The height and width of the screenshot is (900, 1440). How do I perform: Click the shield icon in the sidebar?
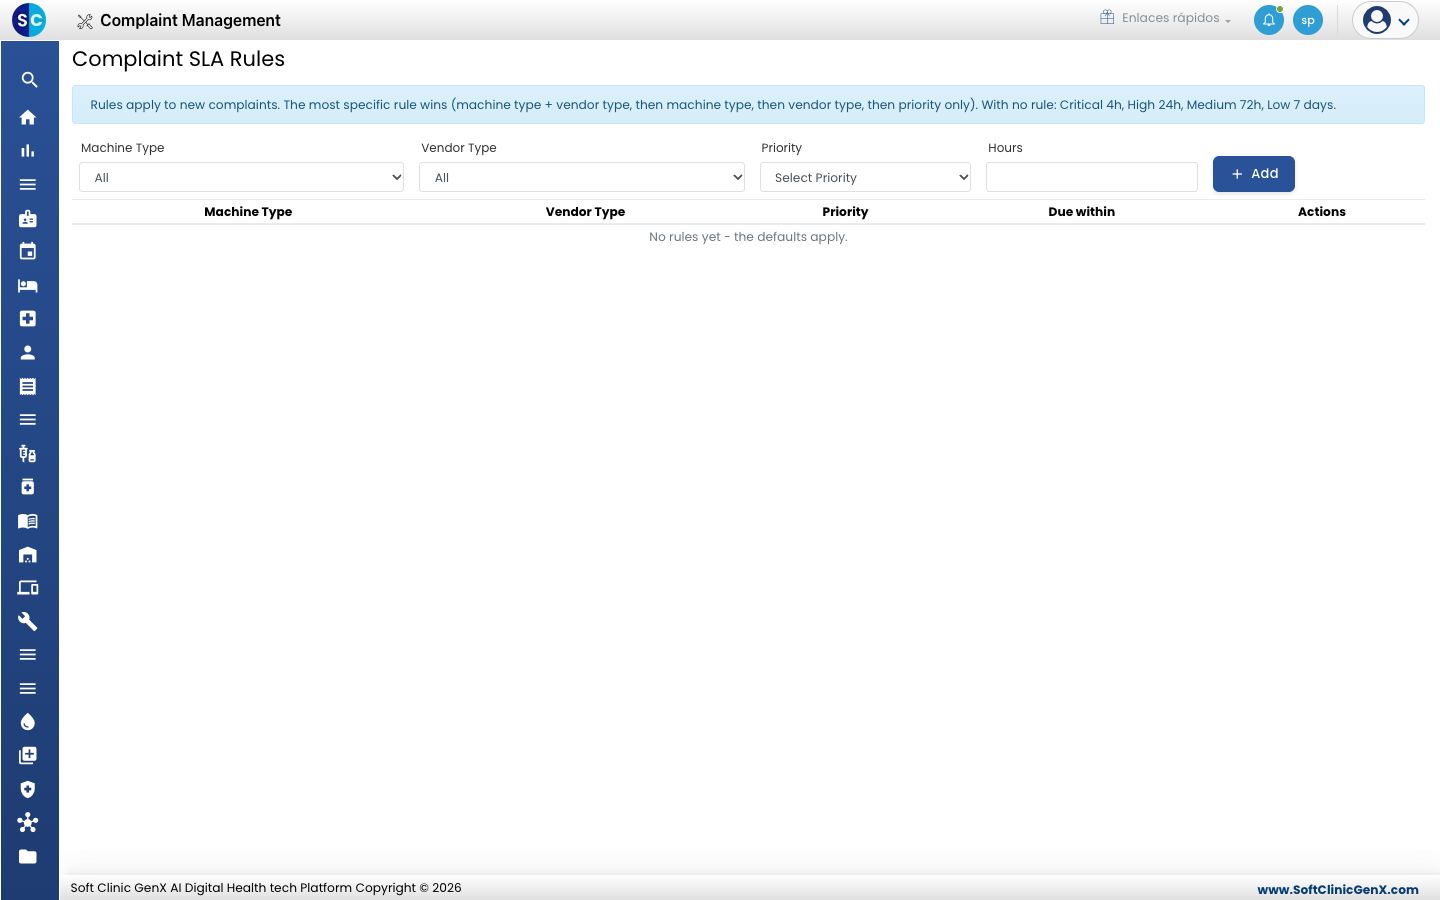(x=28, y=789)
